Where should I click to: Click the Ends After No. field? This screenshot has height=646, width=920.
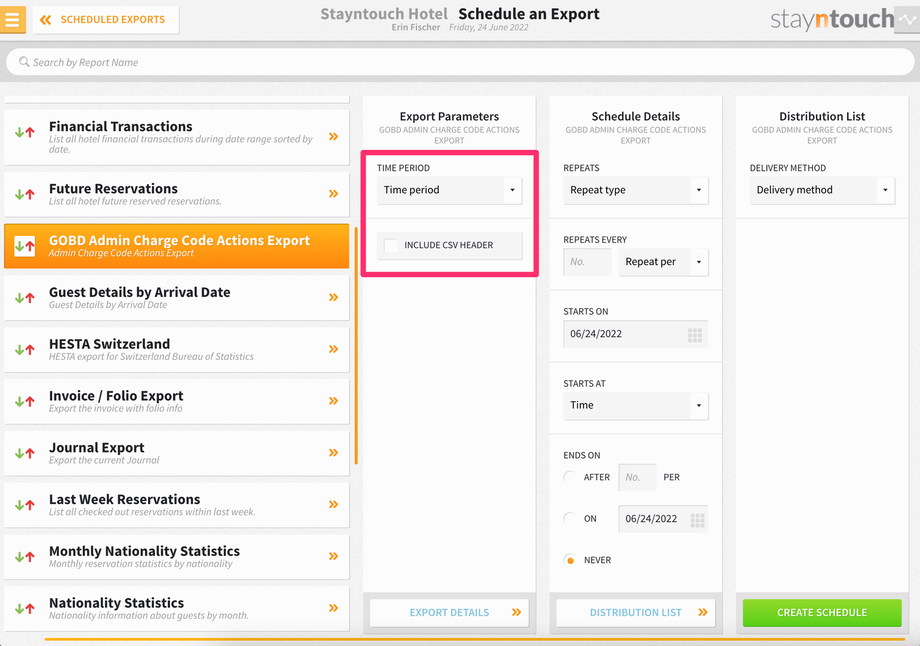pos(637,477)
